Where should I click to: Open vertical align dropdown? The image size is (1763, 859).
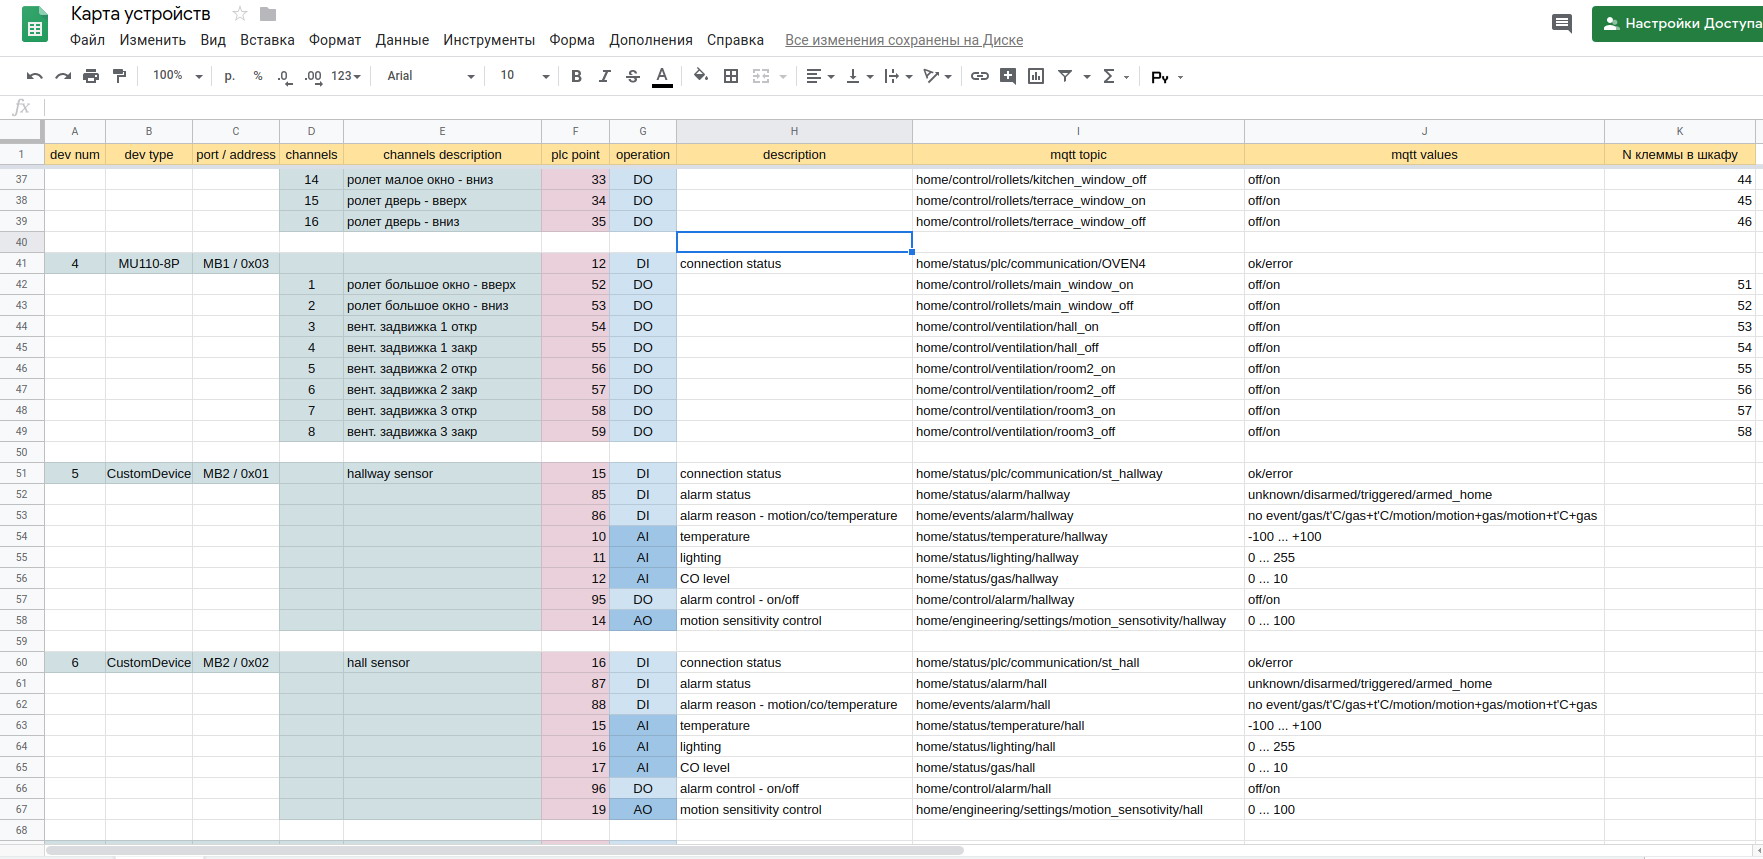(x=859, y=76)
